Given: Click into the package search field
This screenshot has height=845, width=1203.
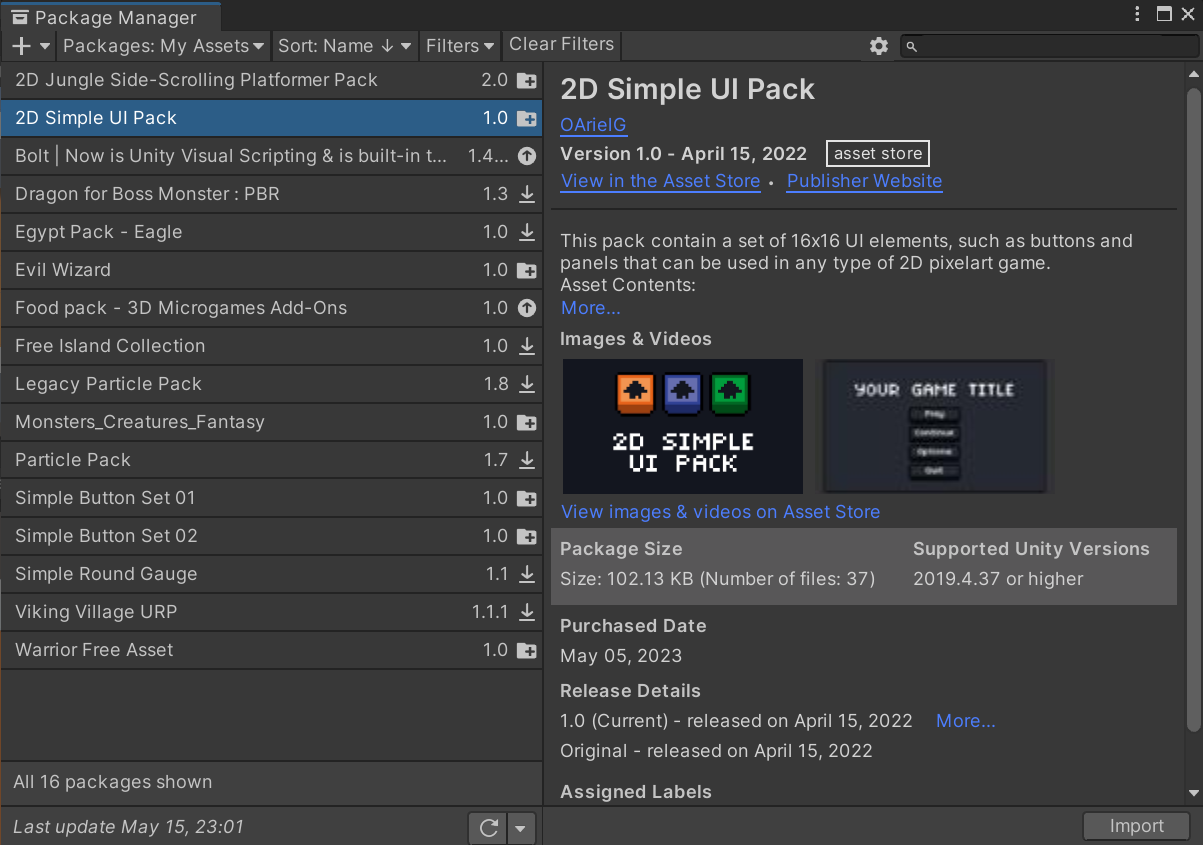Looking at the screenshot, I should [1048, 46].
